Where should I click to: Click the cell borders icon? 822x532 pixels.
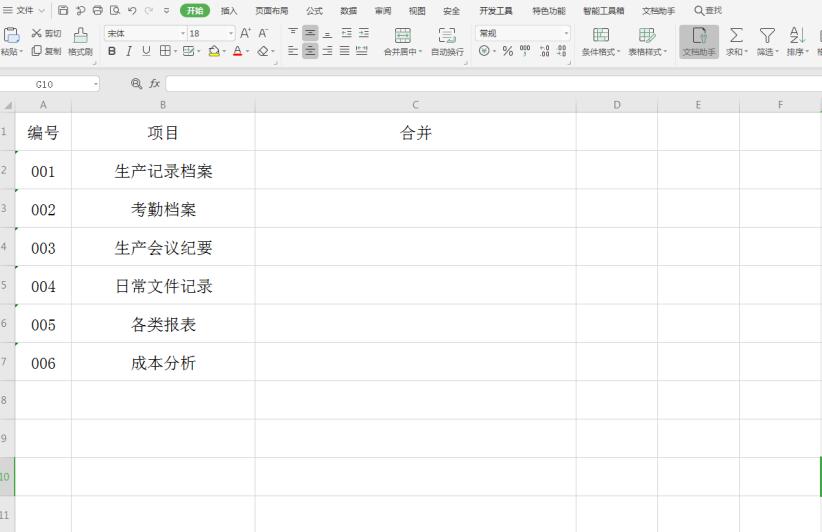(x=165, y=51)
